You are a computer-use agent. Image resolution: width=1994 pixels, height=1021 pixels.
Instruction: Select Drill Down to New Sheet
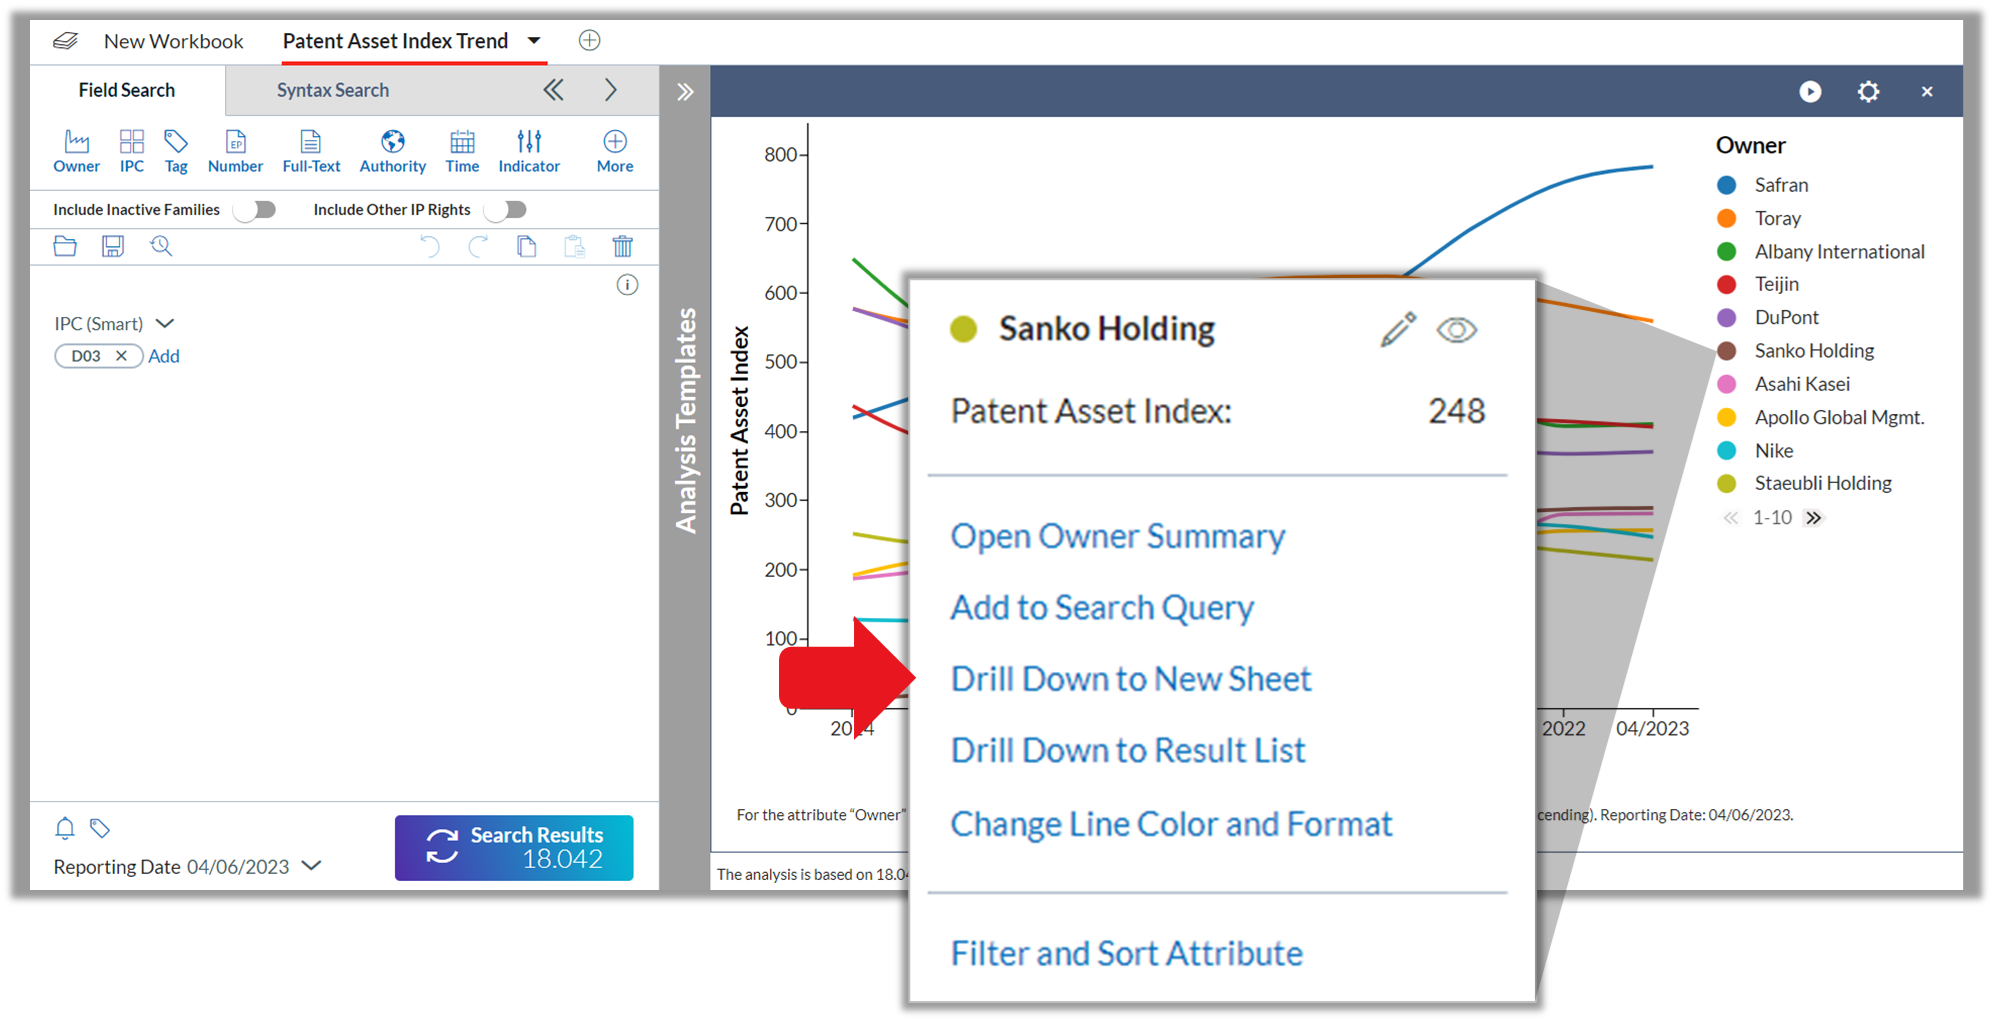[1130, 679]
